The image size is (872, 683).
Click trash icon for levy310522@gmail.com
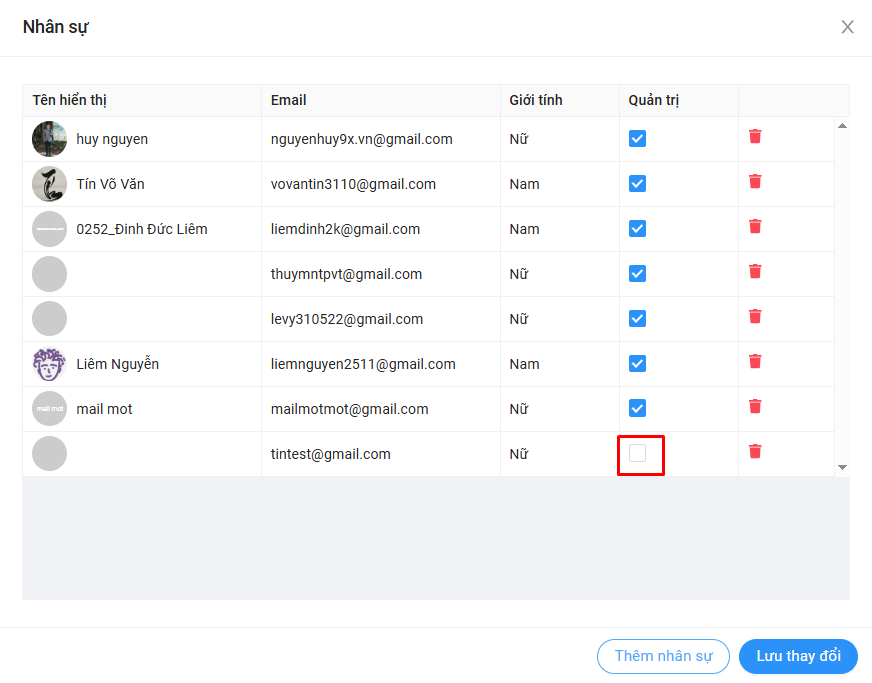755,317
